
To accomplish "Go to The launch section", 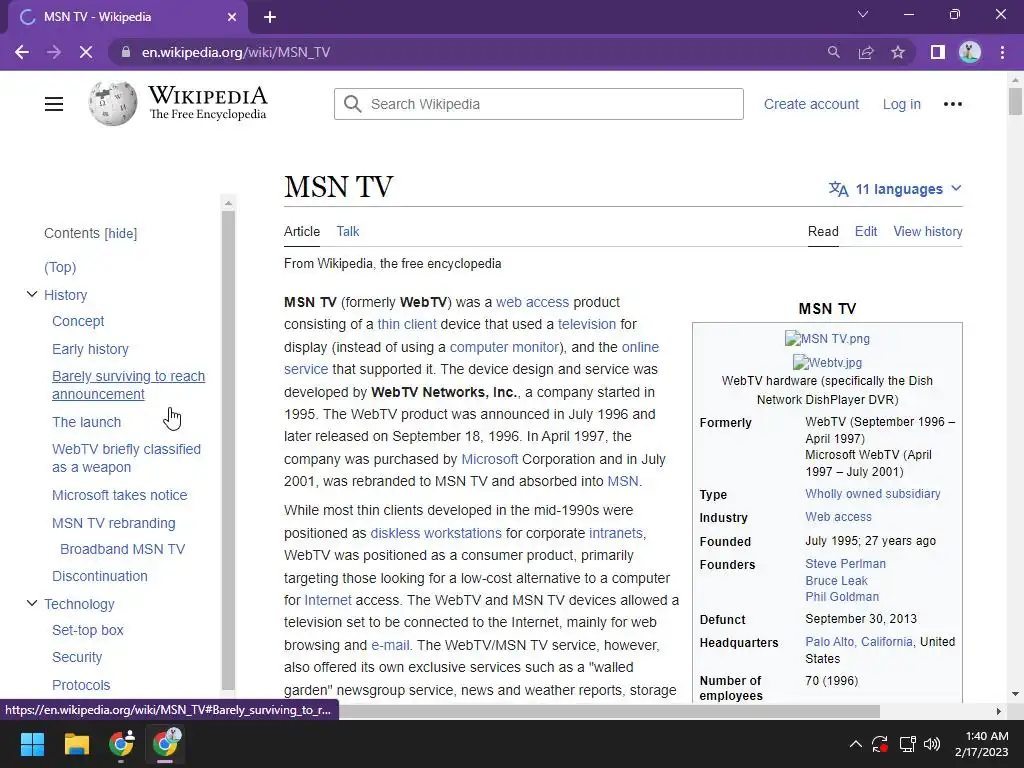I will click(x=86, y=422).
